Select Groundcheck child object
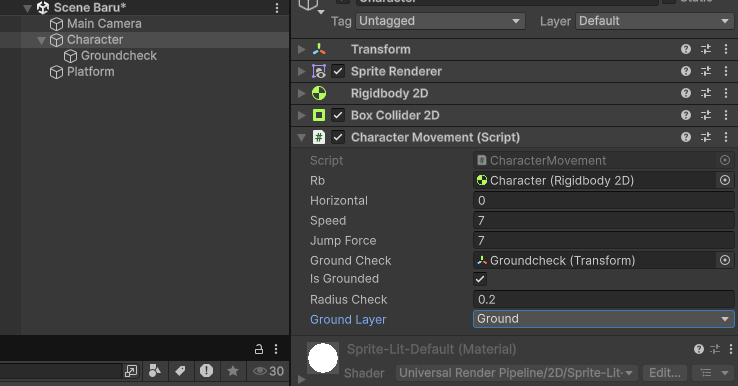The width and height of the screenshot is (738, 386). (119, 56)
